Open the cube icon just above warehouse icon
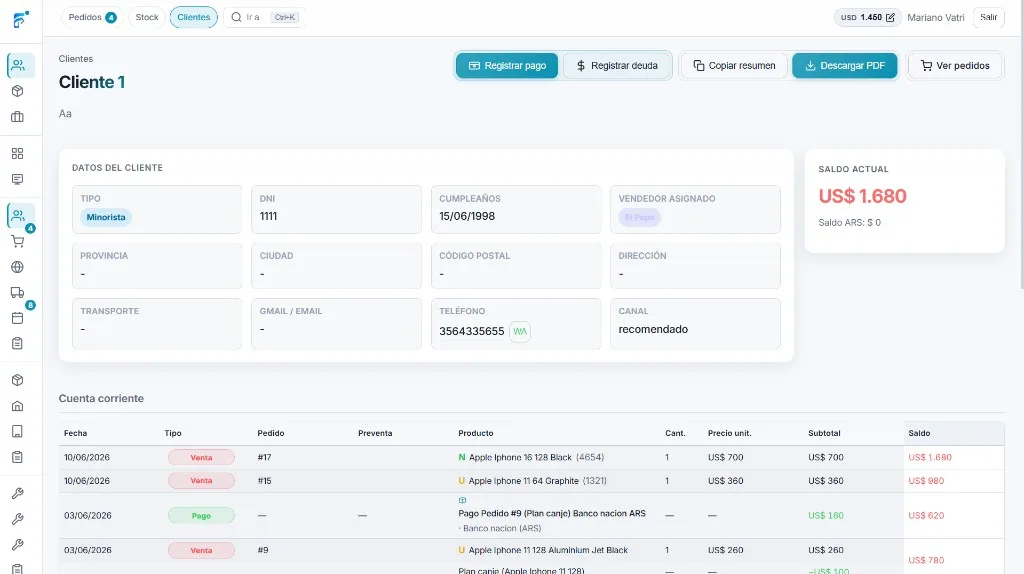The image size is (1024, 574). pyautogui.click(x=18, y=380)
